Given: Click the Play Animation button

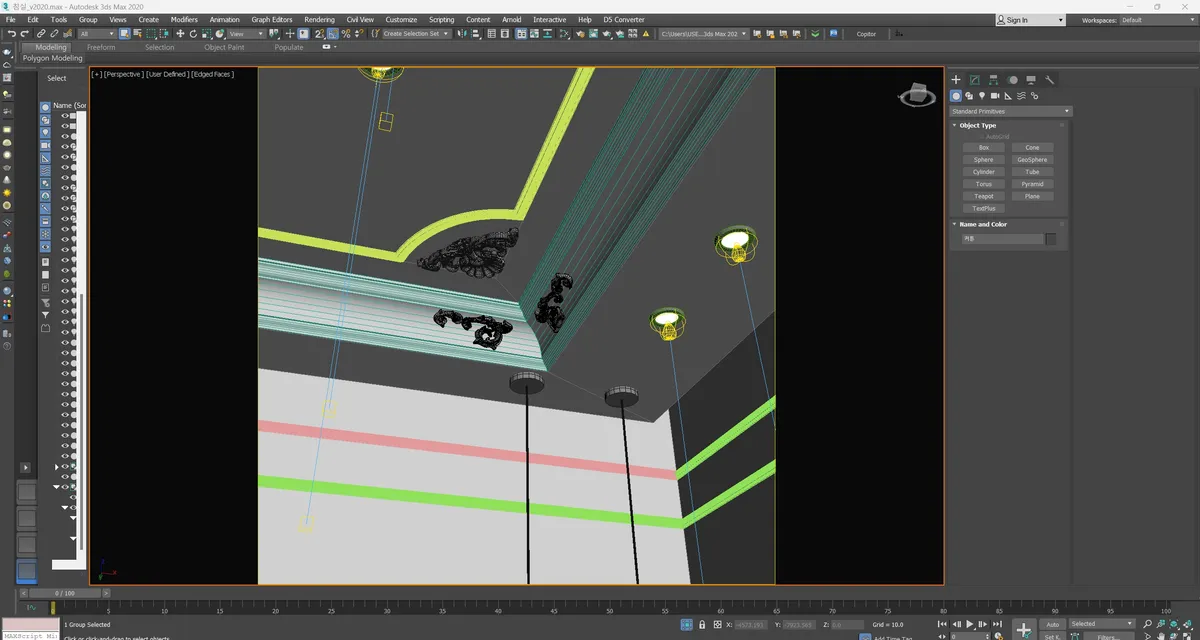Looking at the screenshot, I should [969, 625].
